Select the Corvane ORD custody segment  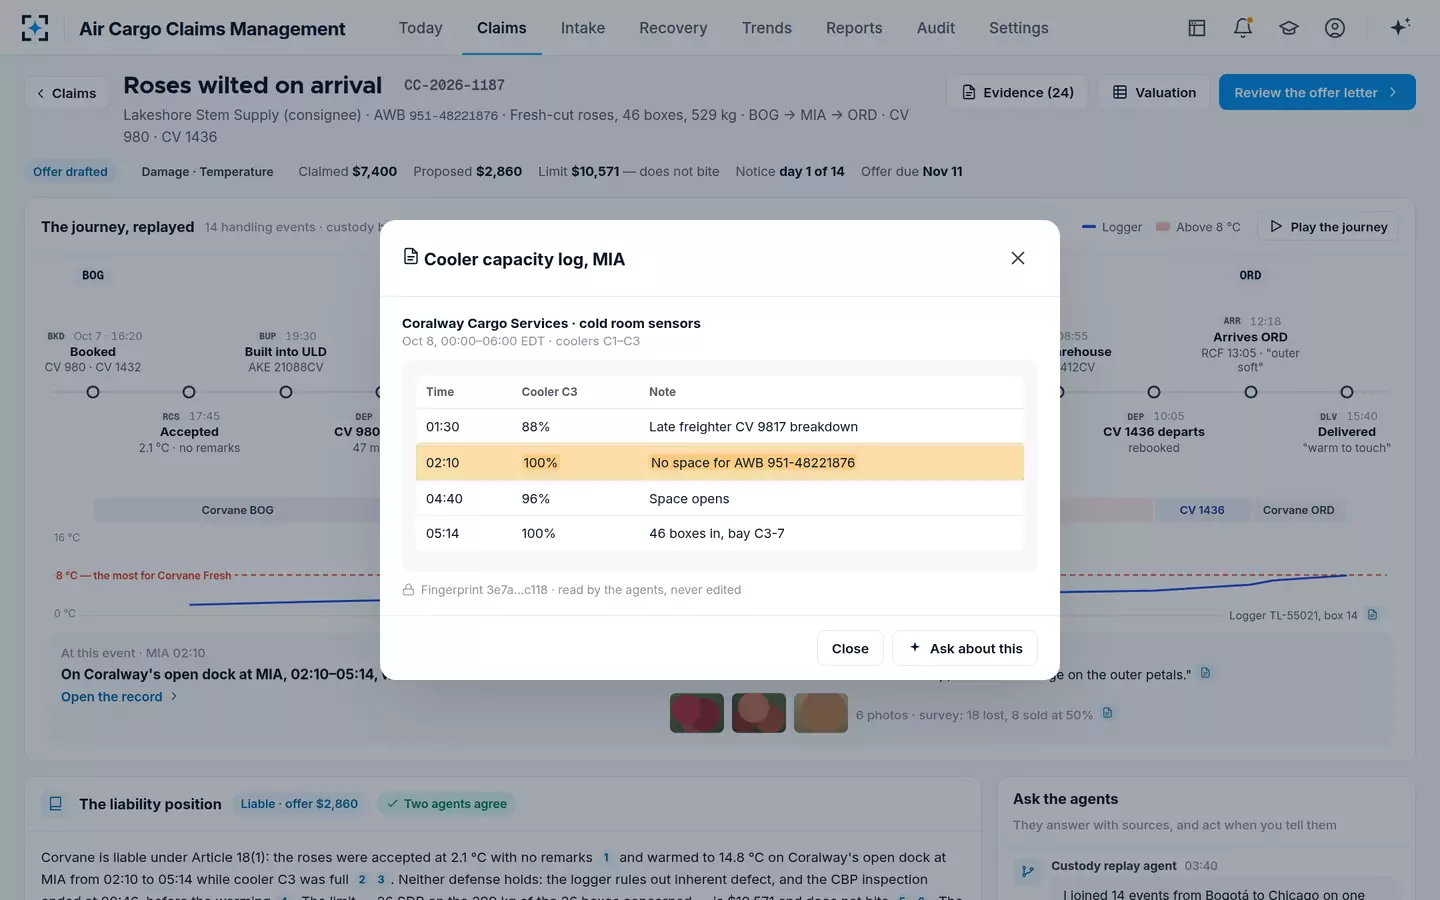(x=1299, y=510)
